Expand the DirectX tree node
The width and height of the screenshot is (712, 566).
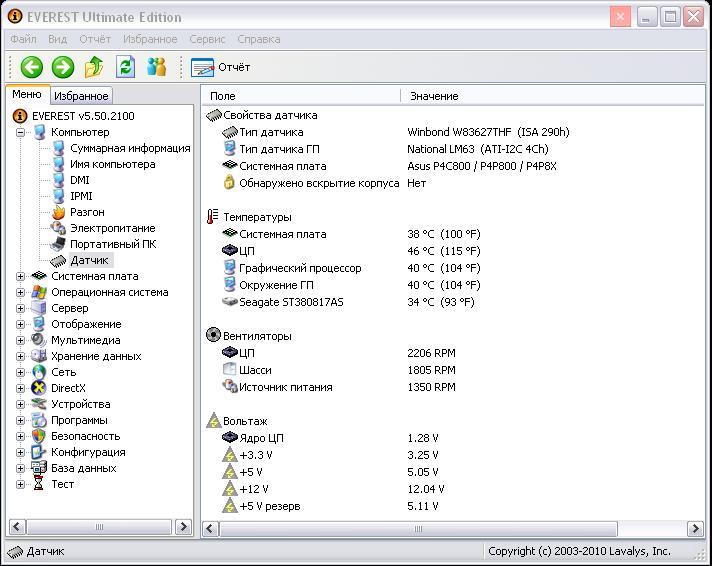(20, 388)
